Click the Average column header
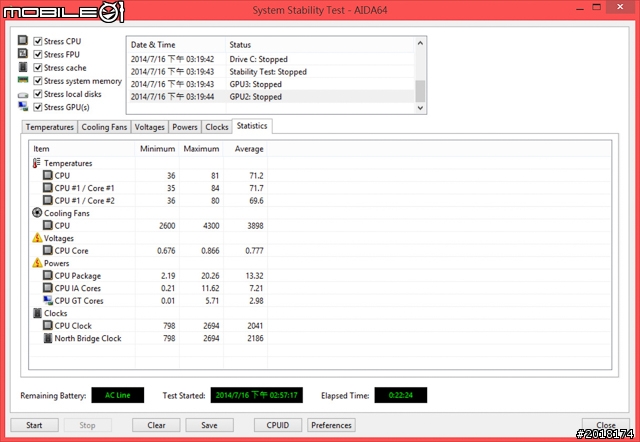 [x=245, y=149]
